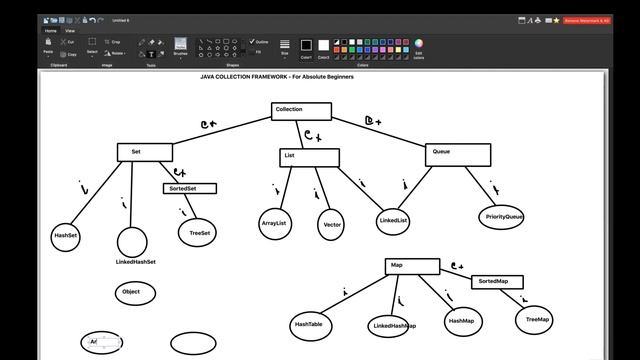This screenshot has width=640, height=360.
Task: Choose the orange palette color
Action: [344, 50]
